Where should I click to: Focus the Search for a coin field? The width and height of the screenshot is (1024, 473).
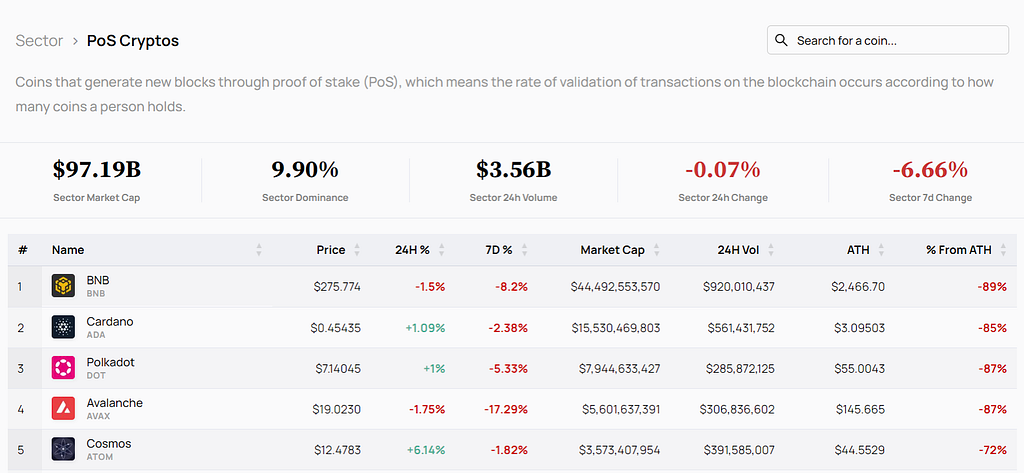click(888, 40)
